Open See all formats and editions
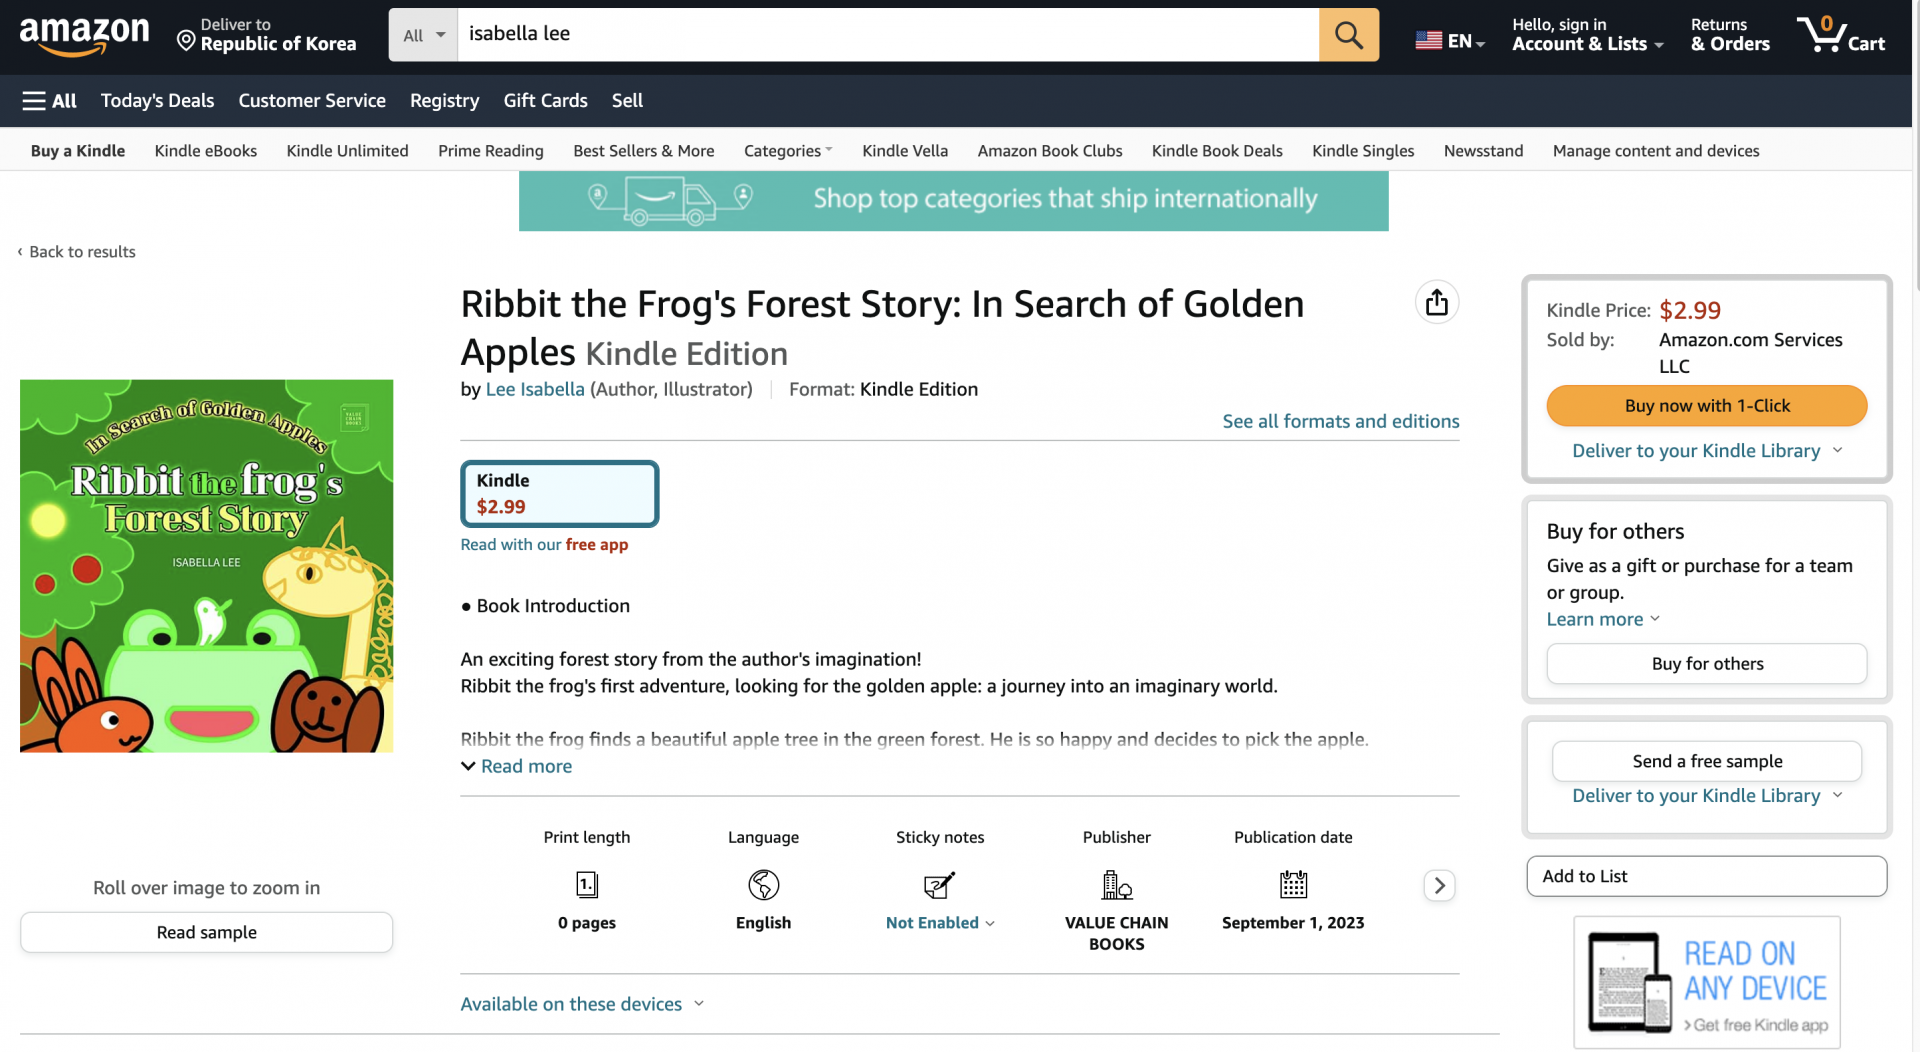The width and height of the screenshot is (1920, 1052). coord(1340,421)
